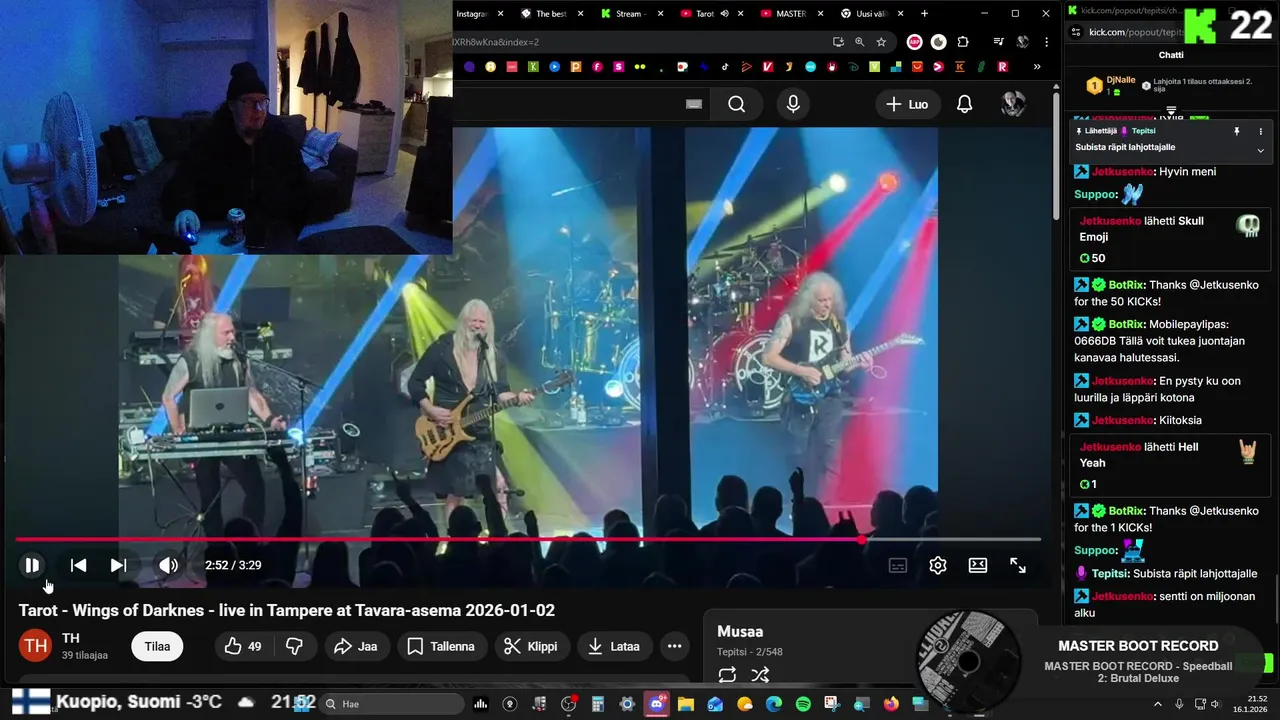Screen dimensions: 1280x720
Task: Subscribe with the Tilaa button
Action: point(157,646)
